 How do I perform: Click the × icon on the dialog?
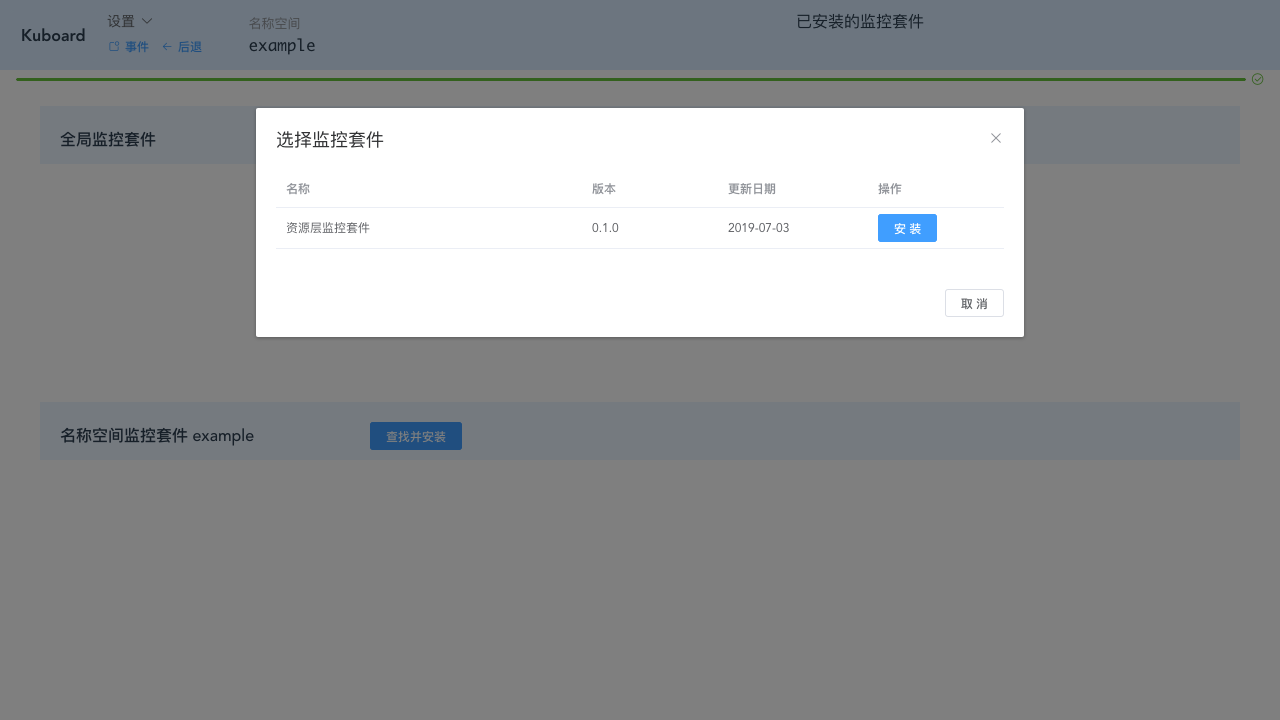(996, 138)
